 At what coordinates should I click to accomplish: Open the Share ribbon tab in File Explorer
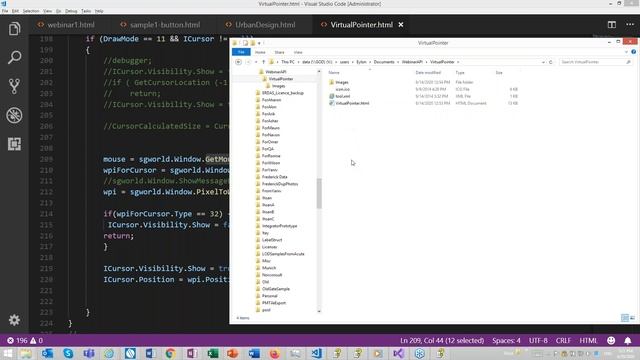(x=279, y=52)
